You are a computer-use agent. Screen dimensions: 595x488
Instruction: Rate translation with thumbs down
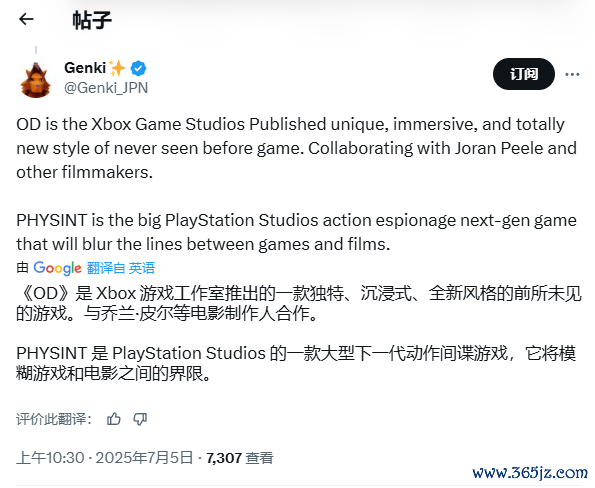(x=140, y=419)
